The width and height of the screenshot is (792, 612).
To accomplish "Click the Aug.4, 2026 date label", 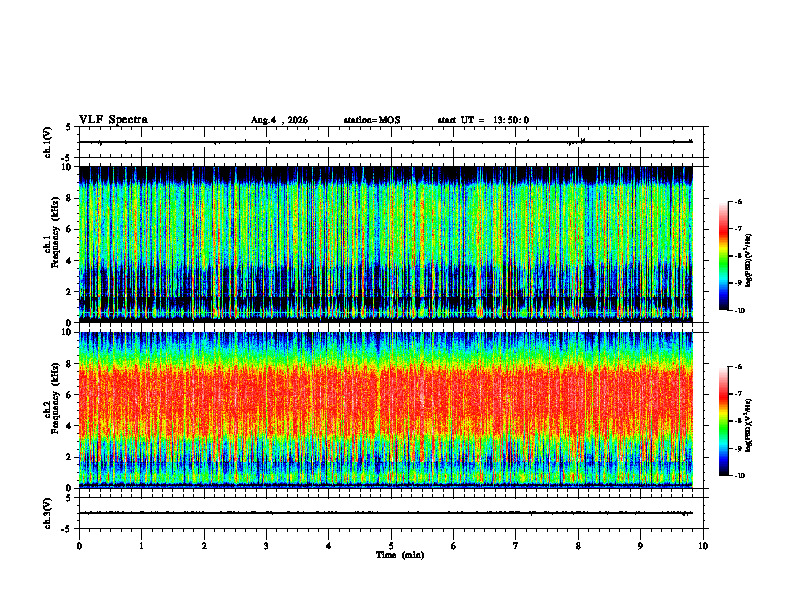I will tap(279, 120).
